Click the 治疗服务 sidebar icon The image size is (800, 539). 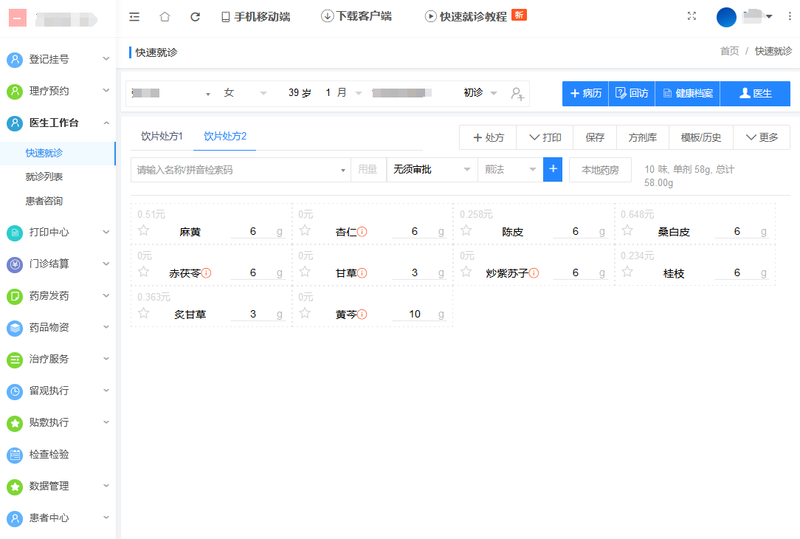[x=15, y=360]
